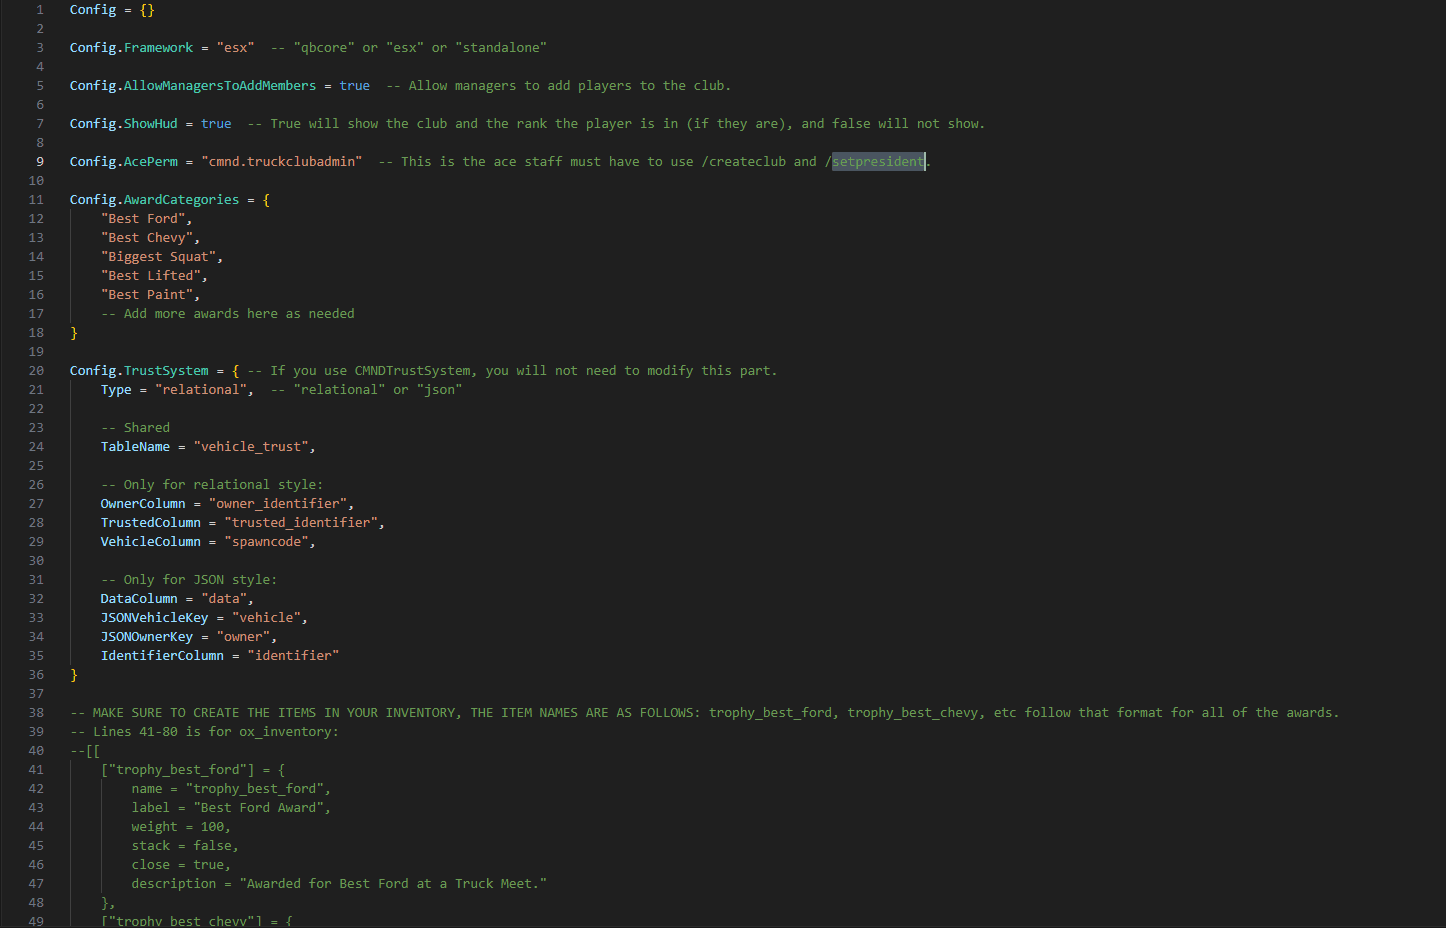Click the "Best Chevy" entry on line 13
Screen dimensions: 1446x928
[x=147, y=238]
